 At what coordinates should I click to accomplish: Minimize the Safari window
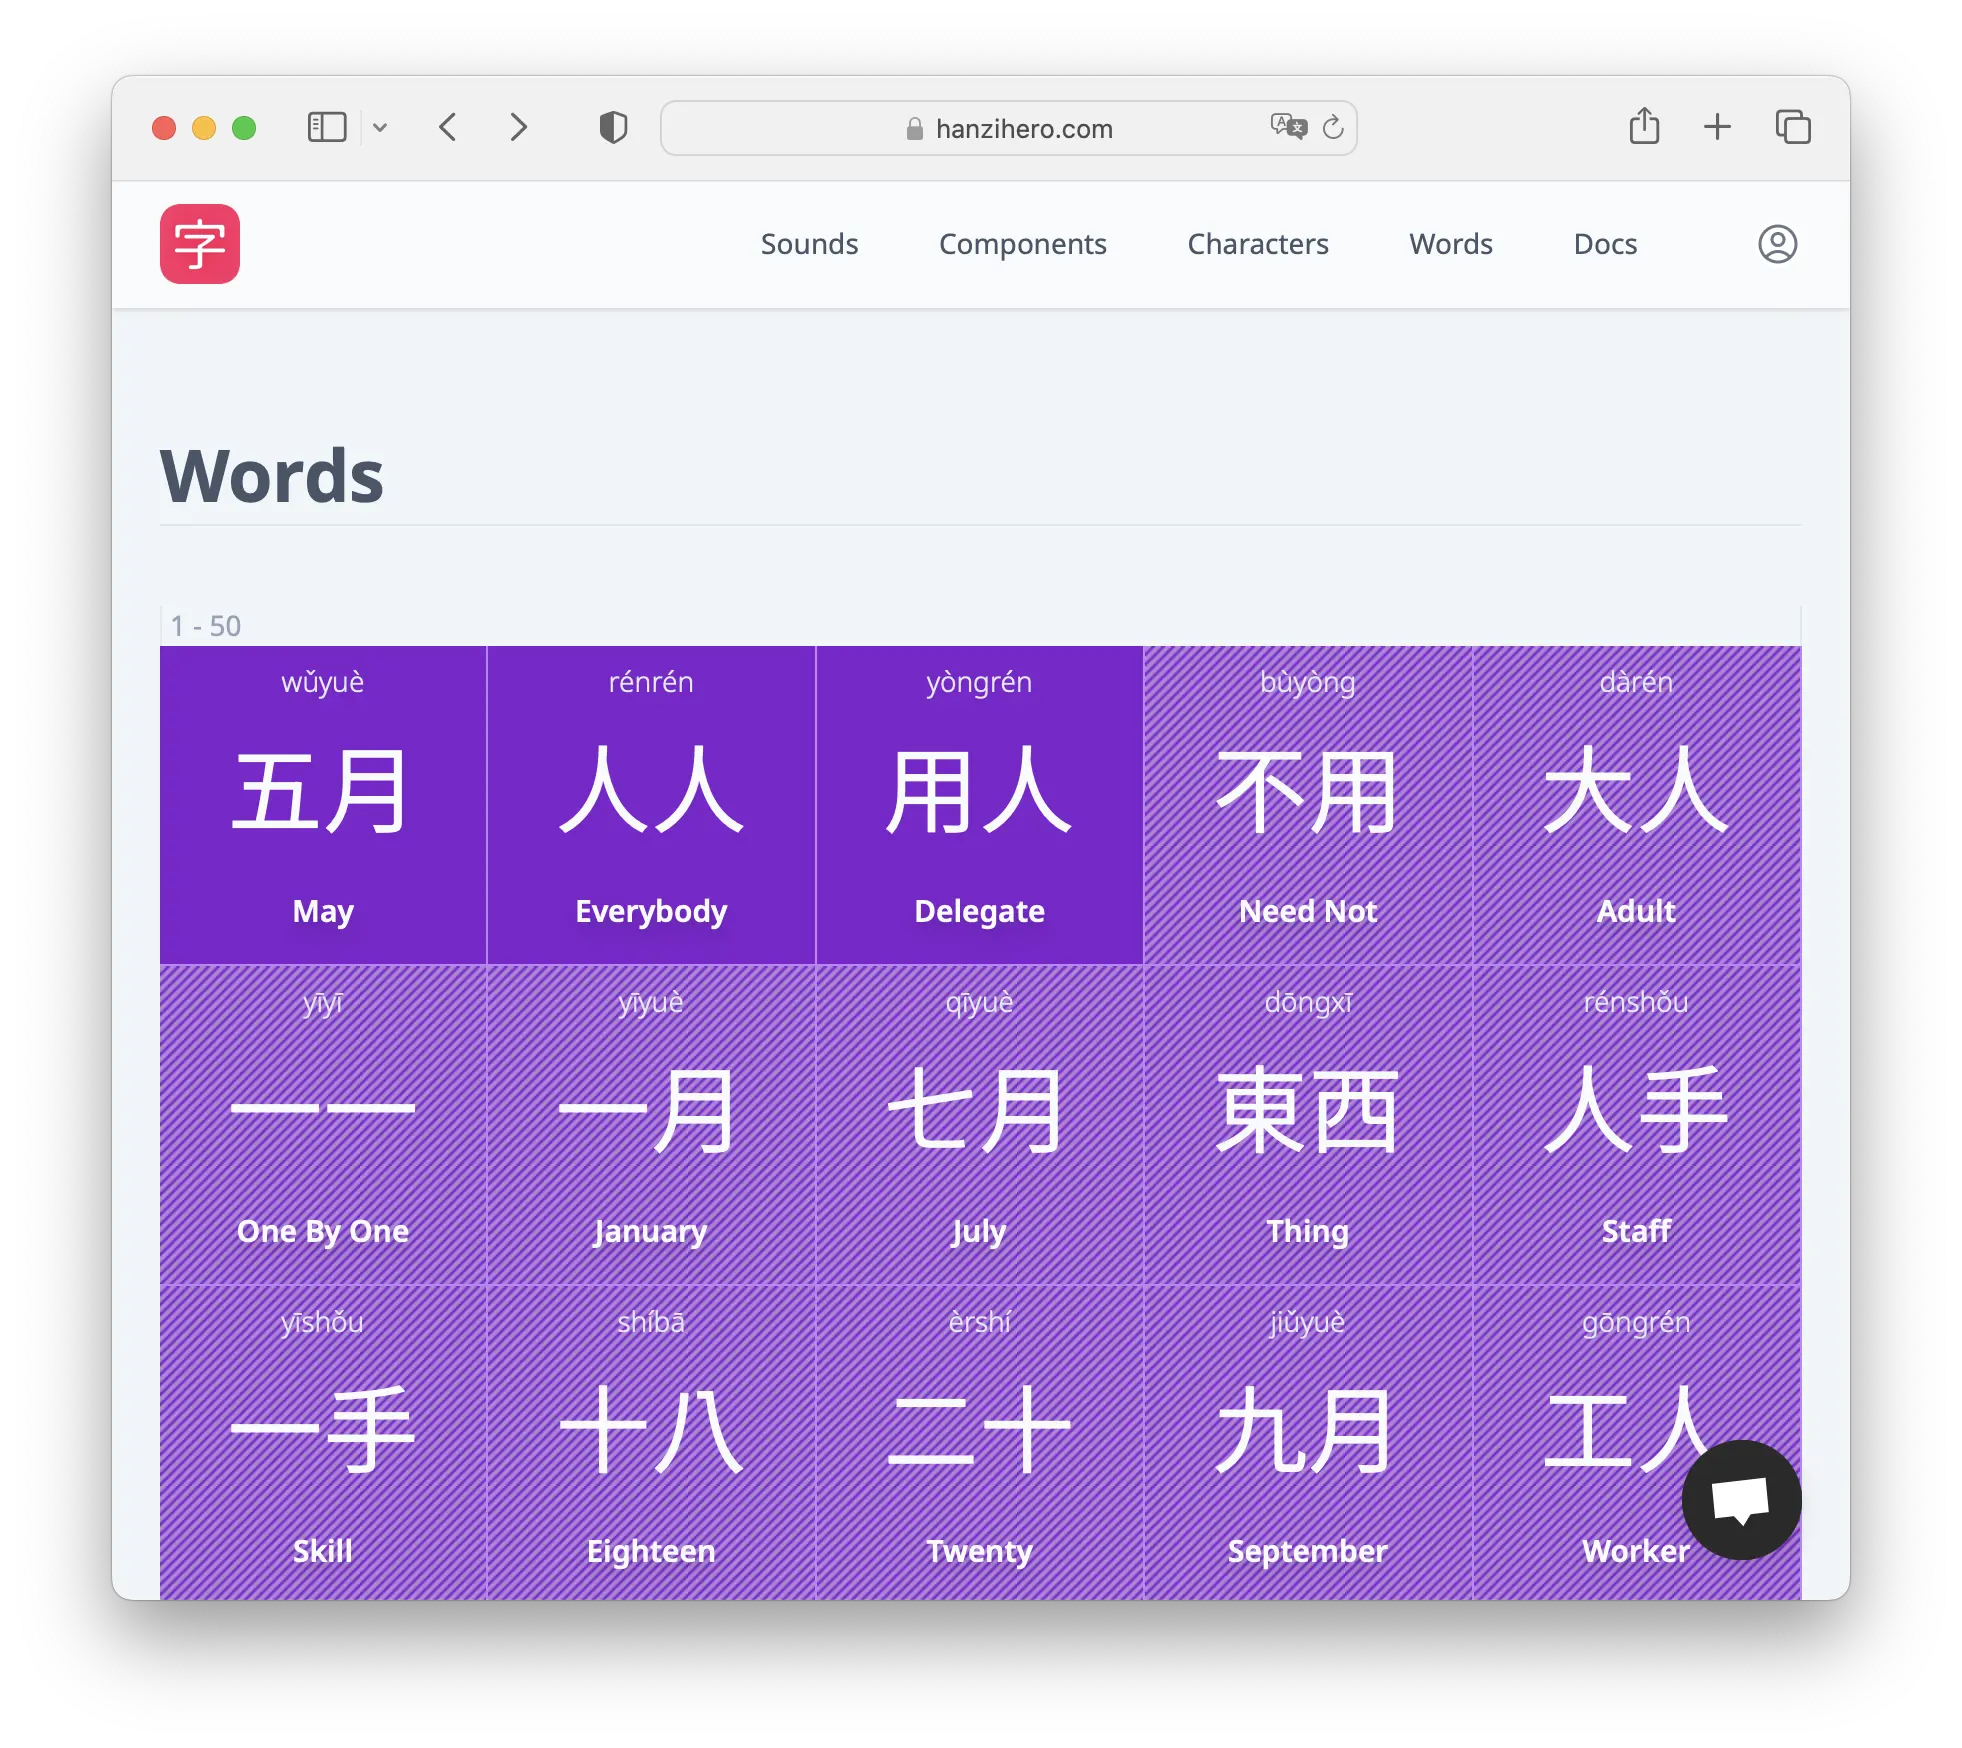[x=204, y=128]
